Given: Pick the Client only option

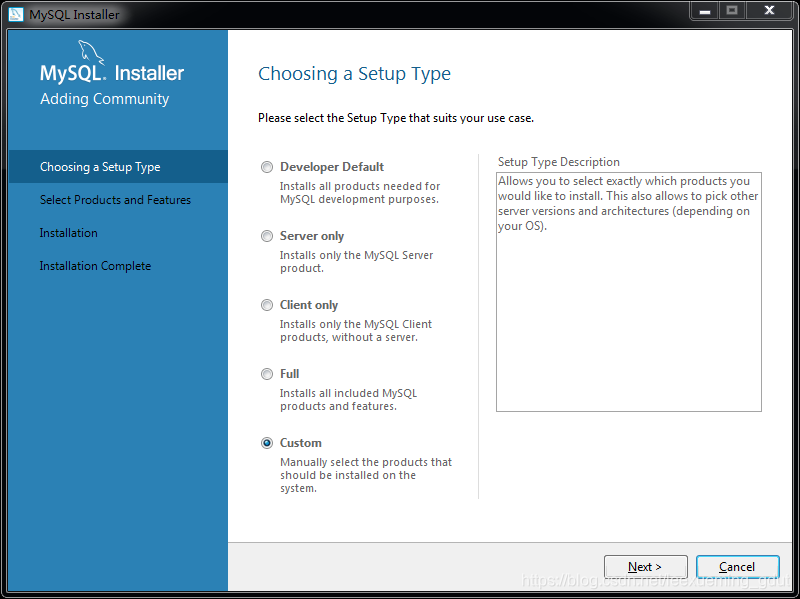Looking at the screenshot, I should pyautogui.click(x=267, y=304).
